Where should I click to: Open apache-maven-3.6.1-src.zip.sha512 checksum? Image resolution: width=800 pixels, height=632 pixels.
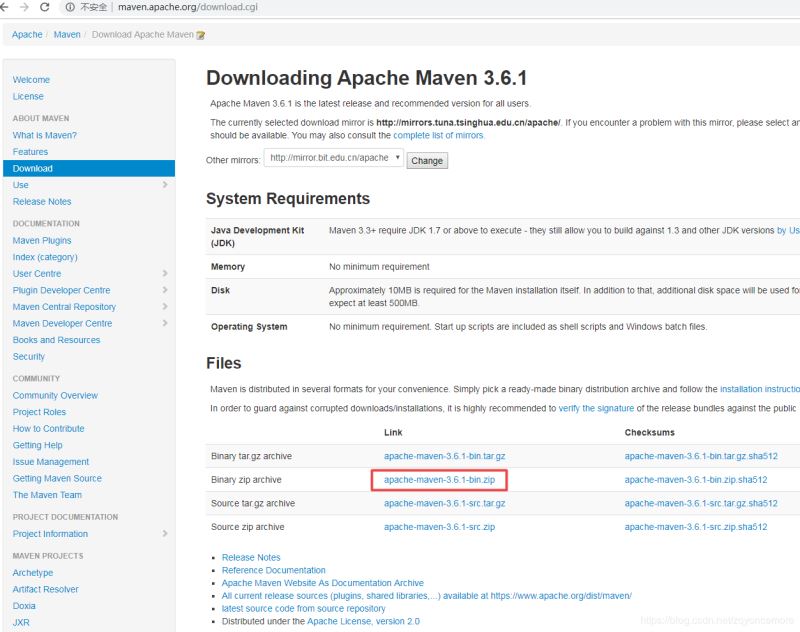[x=696, y=527]
